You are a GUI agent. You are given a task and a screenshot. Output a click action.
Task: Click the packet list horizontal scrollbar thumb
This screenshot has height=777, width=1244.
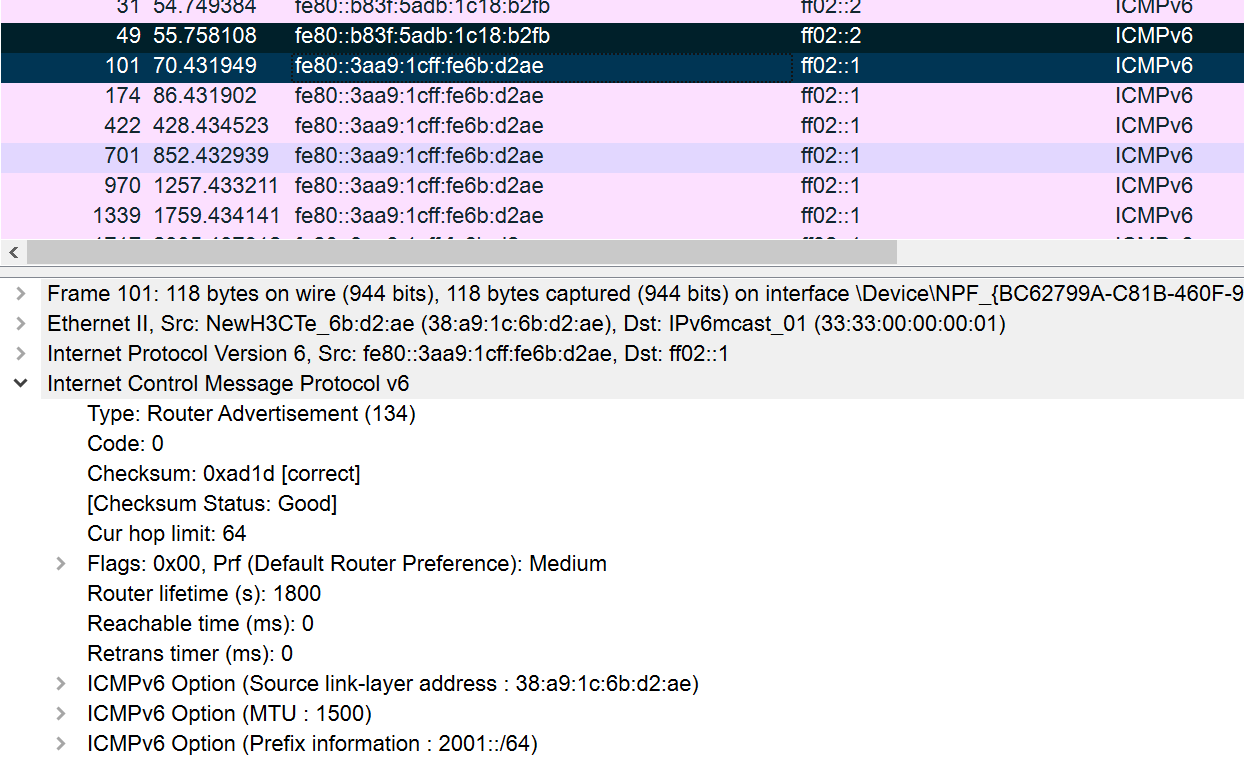tap(460, 252)
